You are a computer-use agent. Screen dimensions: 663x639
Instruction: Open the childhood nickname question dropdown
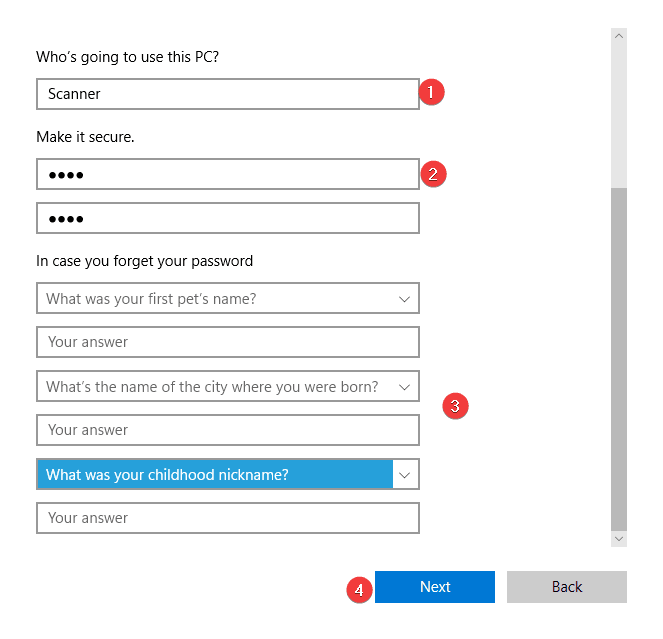(404, 475)
